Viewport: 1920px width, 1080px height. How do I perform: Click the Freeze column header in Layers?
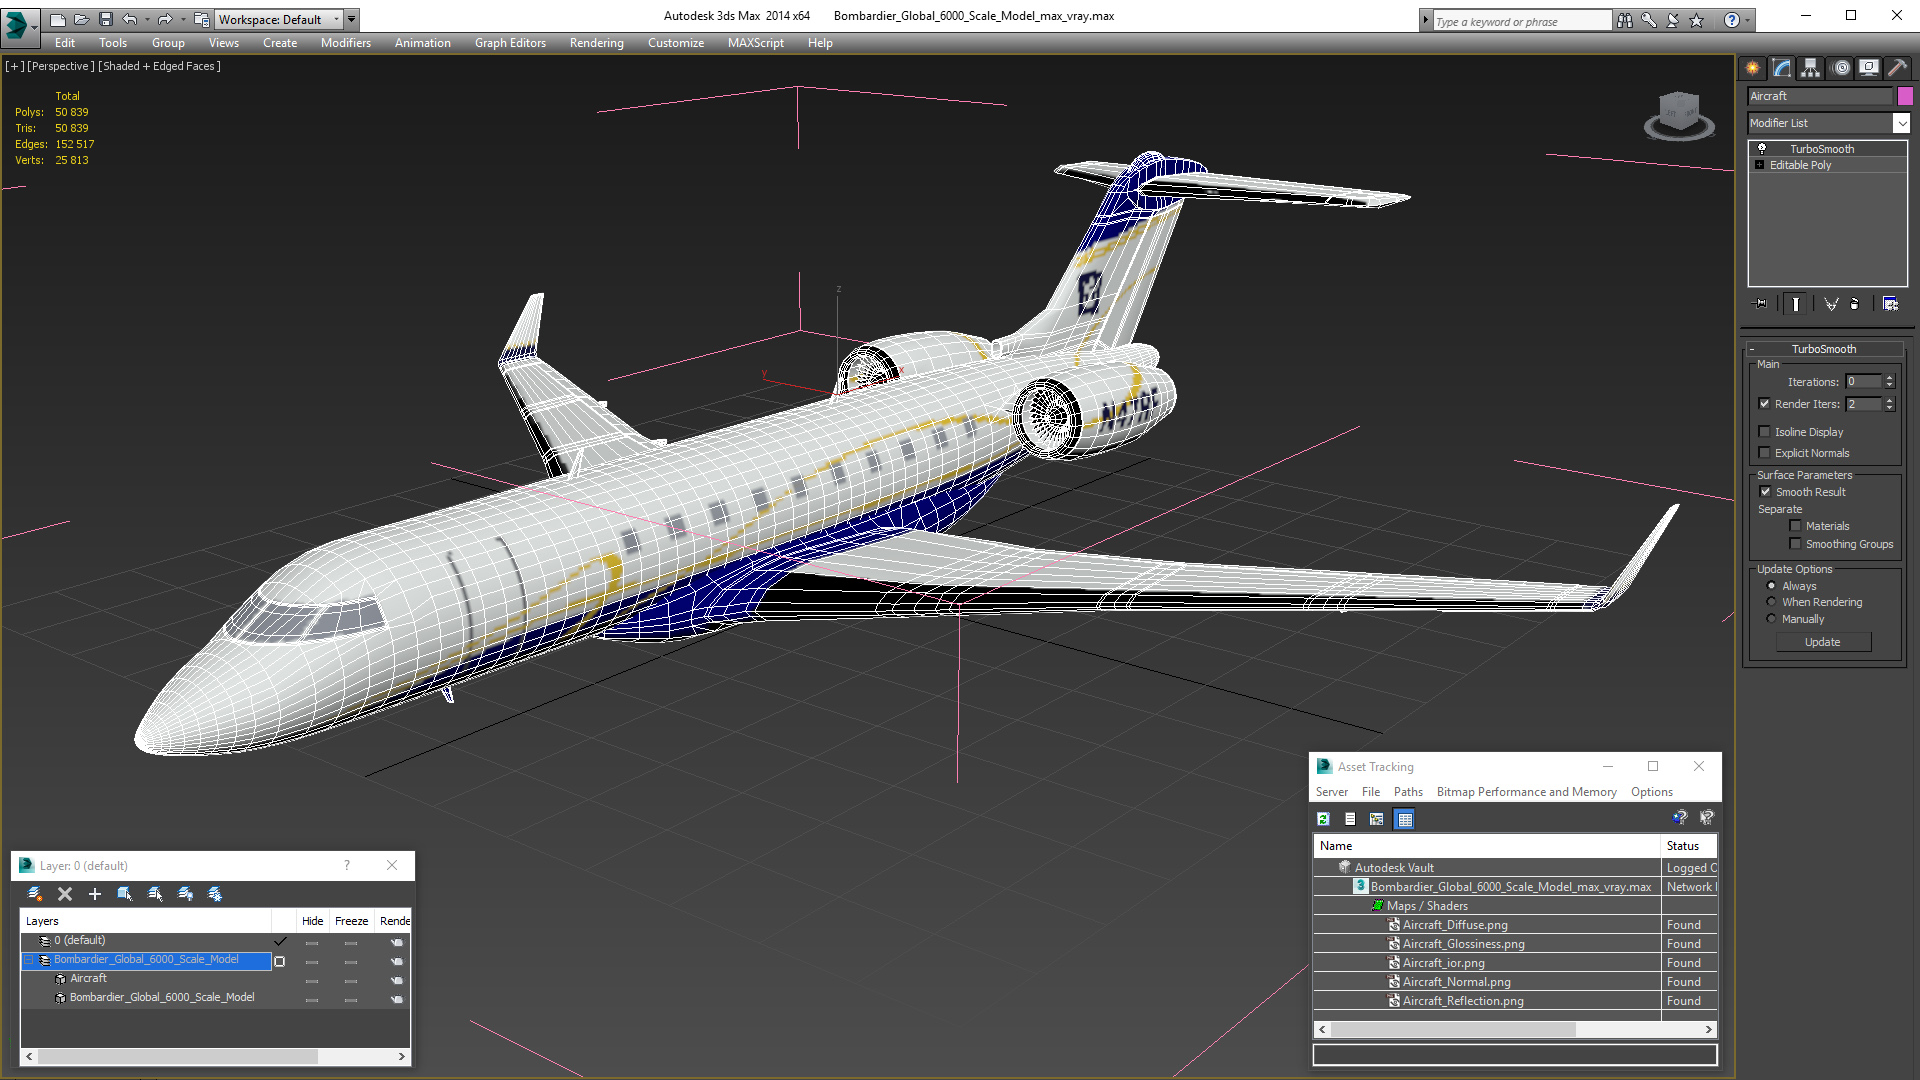351,921
